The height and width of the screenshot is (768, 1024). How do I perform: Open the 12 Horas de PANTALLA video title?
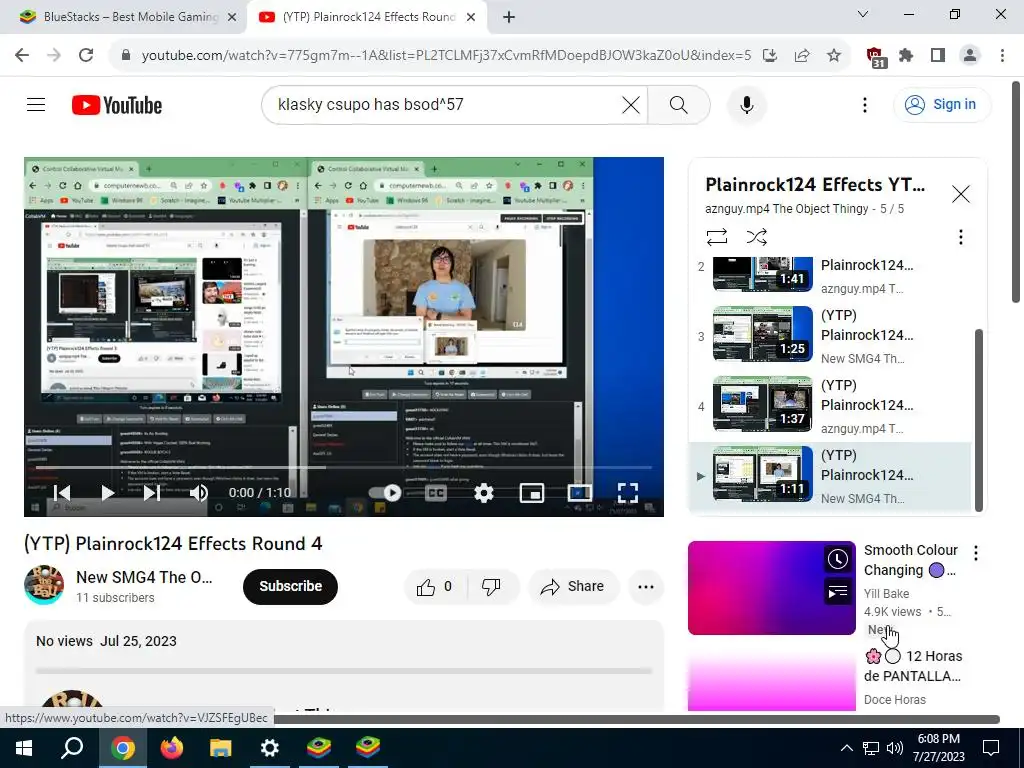[x=913, y=666]
